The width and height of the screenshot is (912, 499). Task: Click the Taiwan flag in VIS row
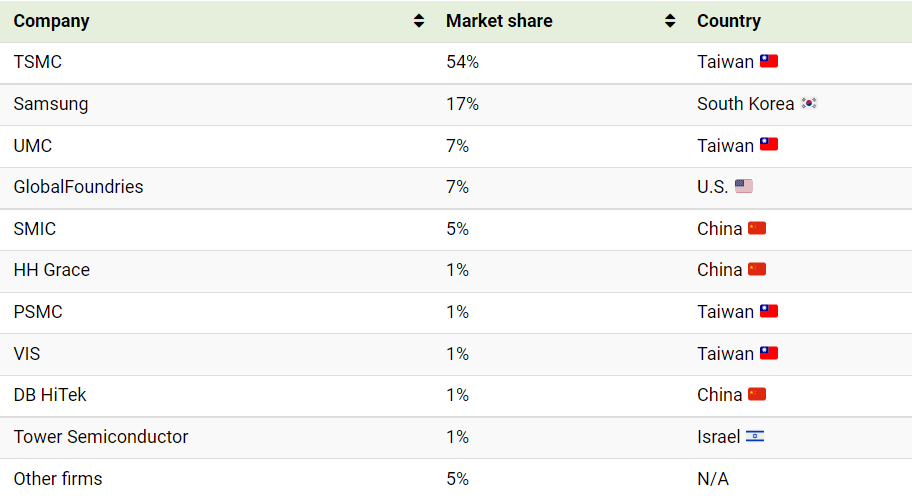(769, 353)
